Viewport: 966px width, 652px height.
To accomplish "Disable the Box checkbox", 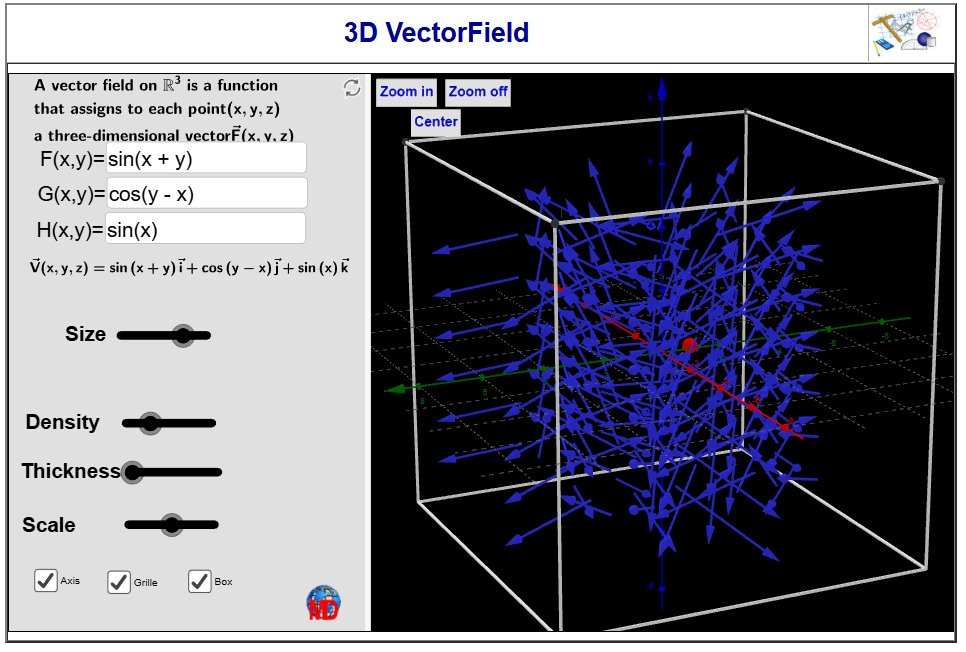I will (x=200, y=581).
